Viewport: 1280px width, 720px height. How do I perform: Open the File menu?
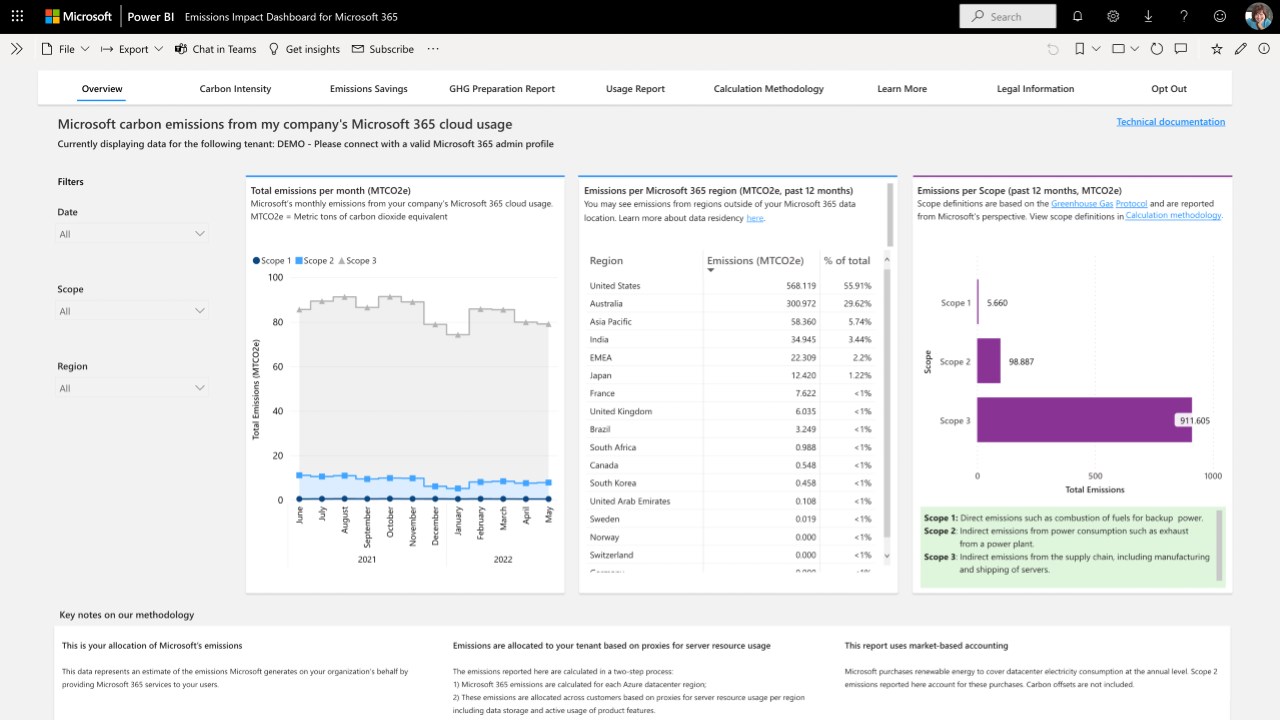65,49
